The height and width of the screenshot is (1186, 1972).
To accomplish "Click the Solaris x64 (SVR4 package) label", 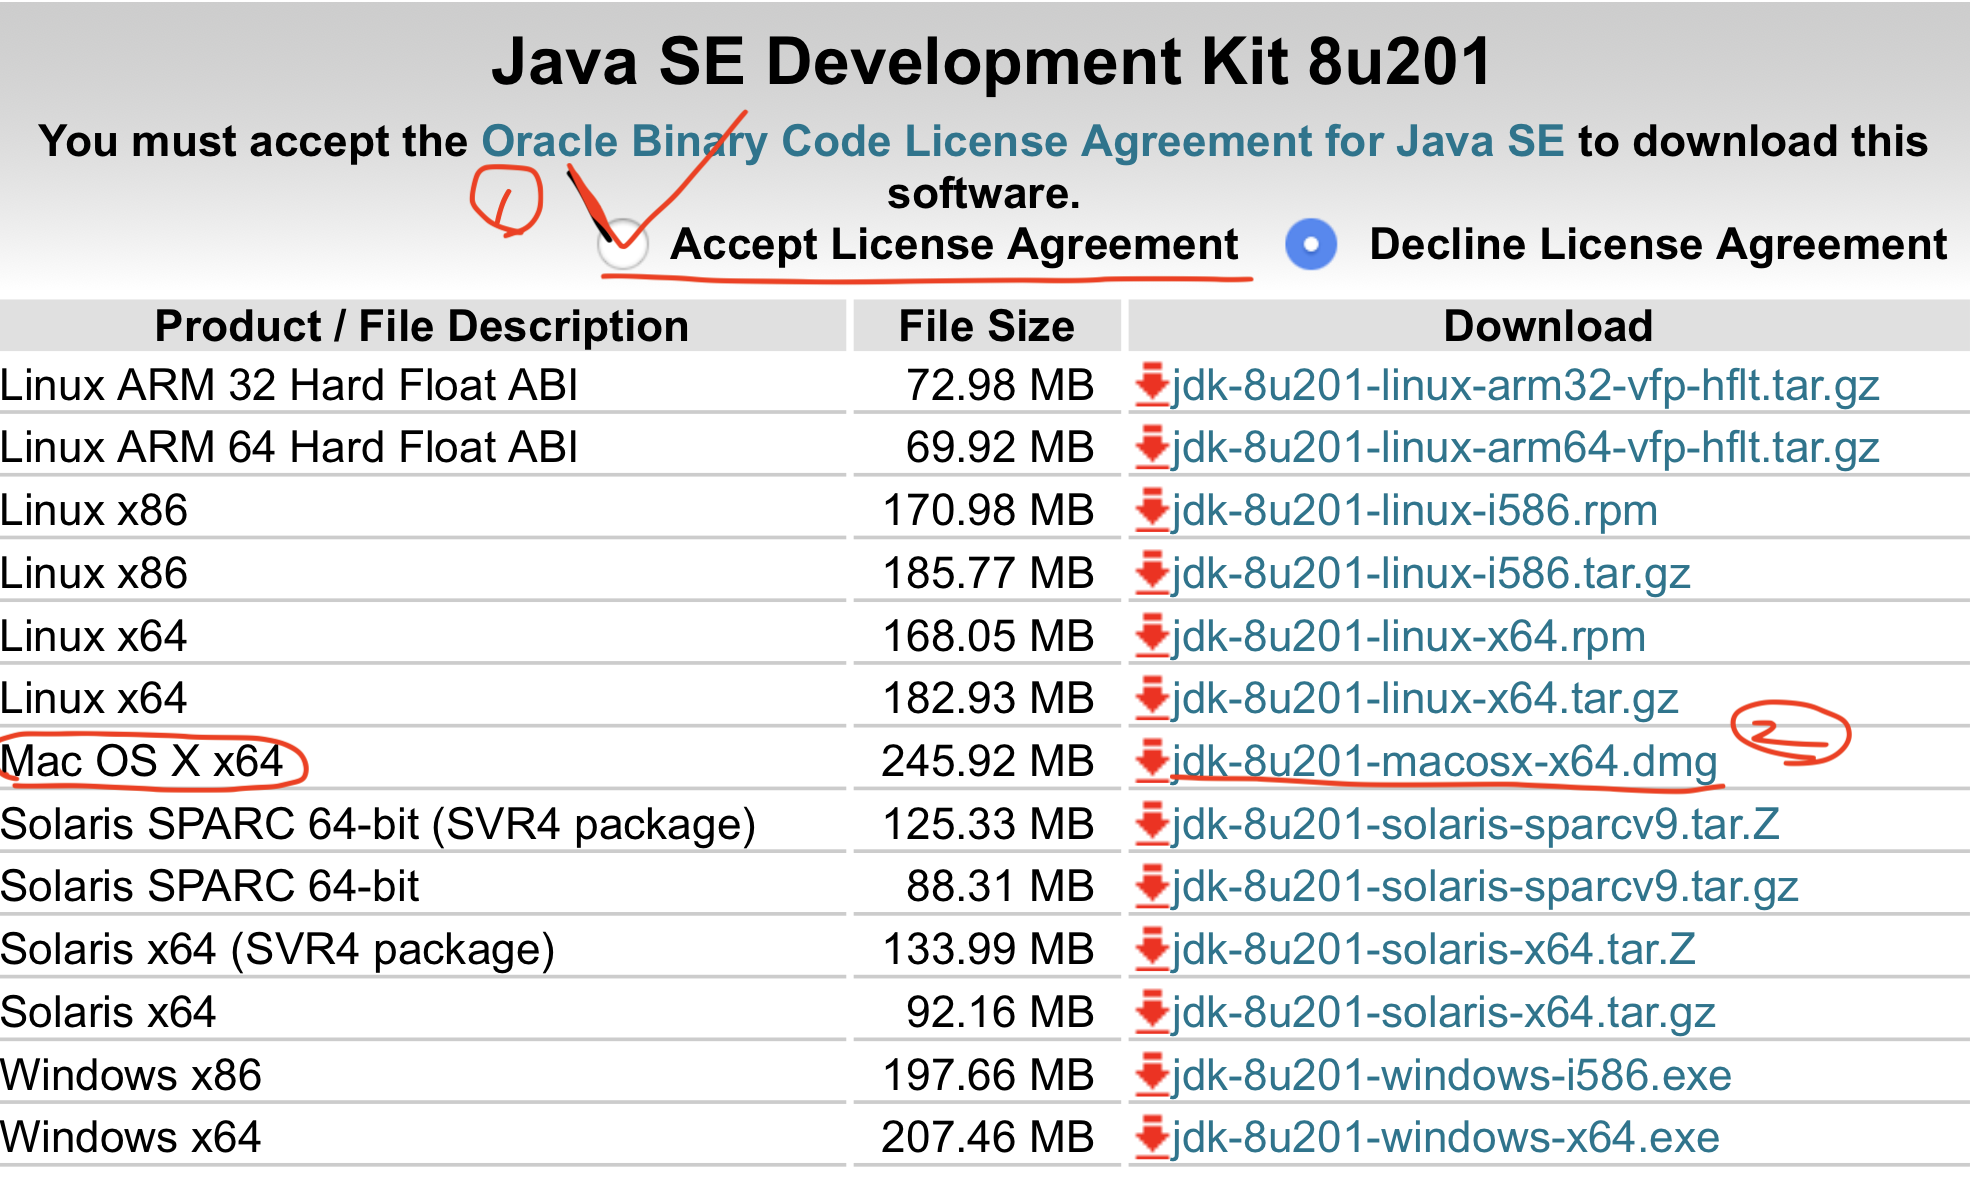I will (x=278, y=950).
